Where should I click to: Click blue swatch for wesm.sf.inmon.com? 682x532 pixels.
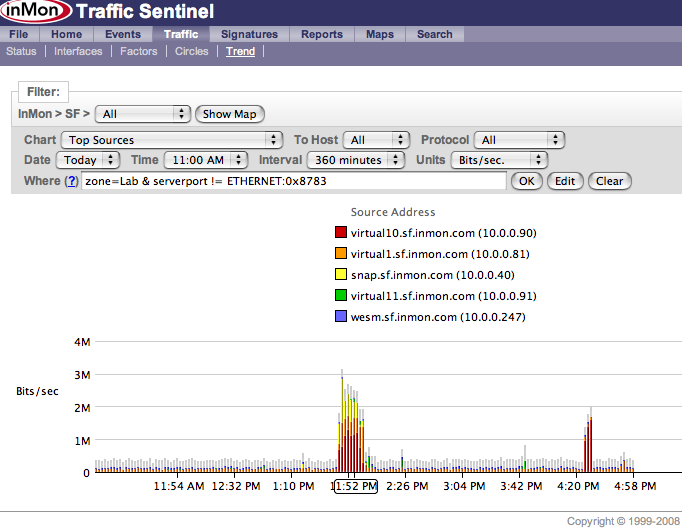coord(341,316)
